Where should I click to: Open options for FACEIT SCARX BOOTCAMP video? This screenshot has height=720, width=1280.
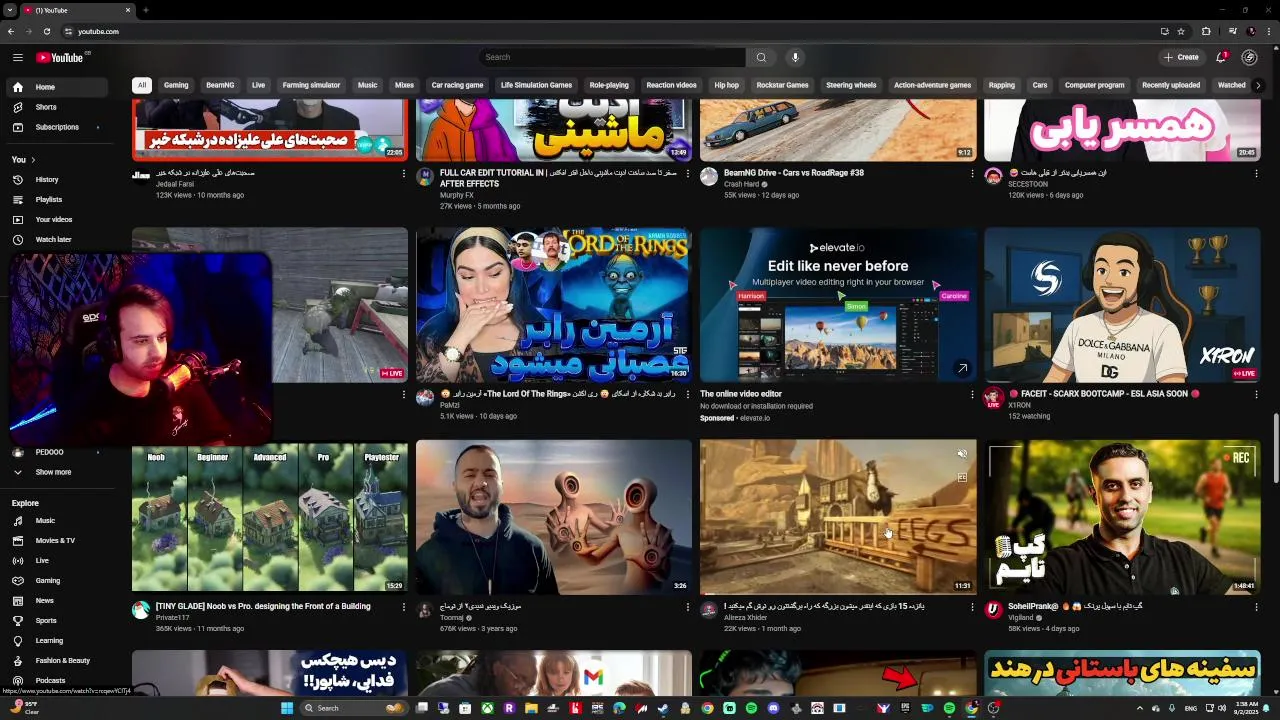(1256, 394)
